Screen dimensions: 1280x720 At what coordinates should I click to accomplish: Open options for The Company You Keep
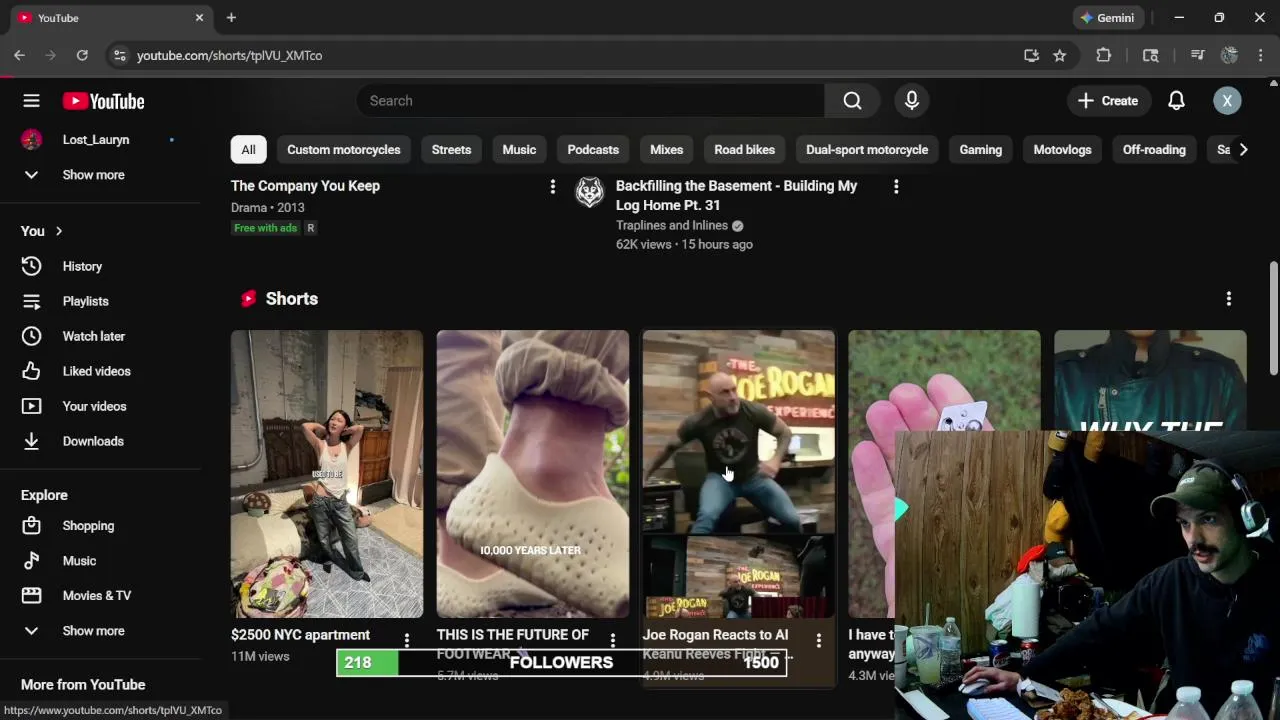(552, 186)
